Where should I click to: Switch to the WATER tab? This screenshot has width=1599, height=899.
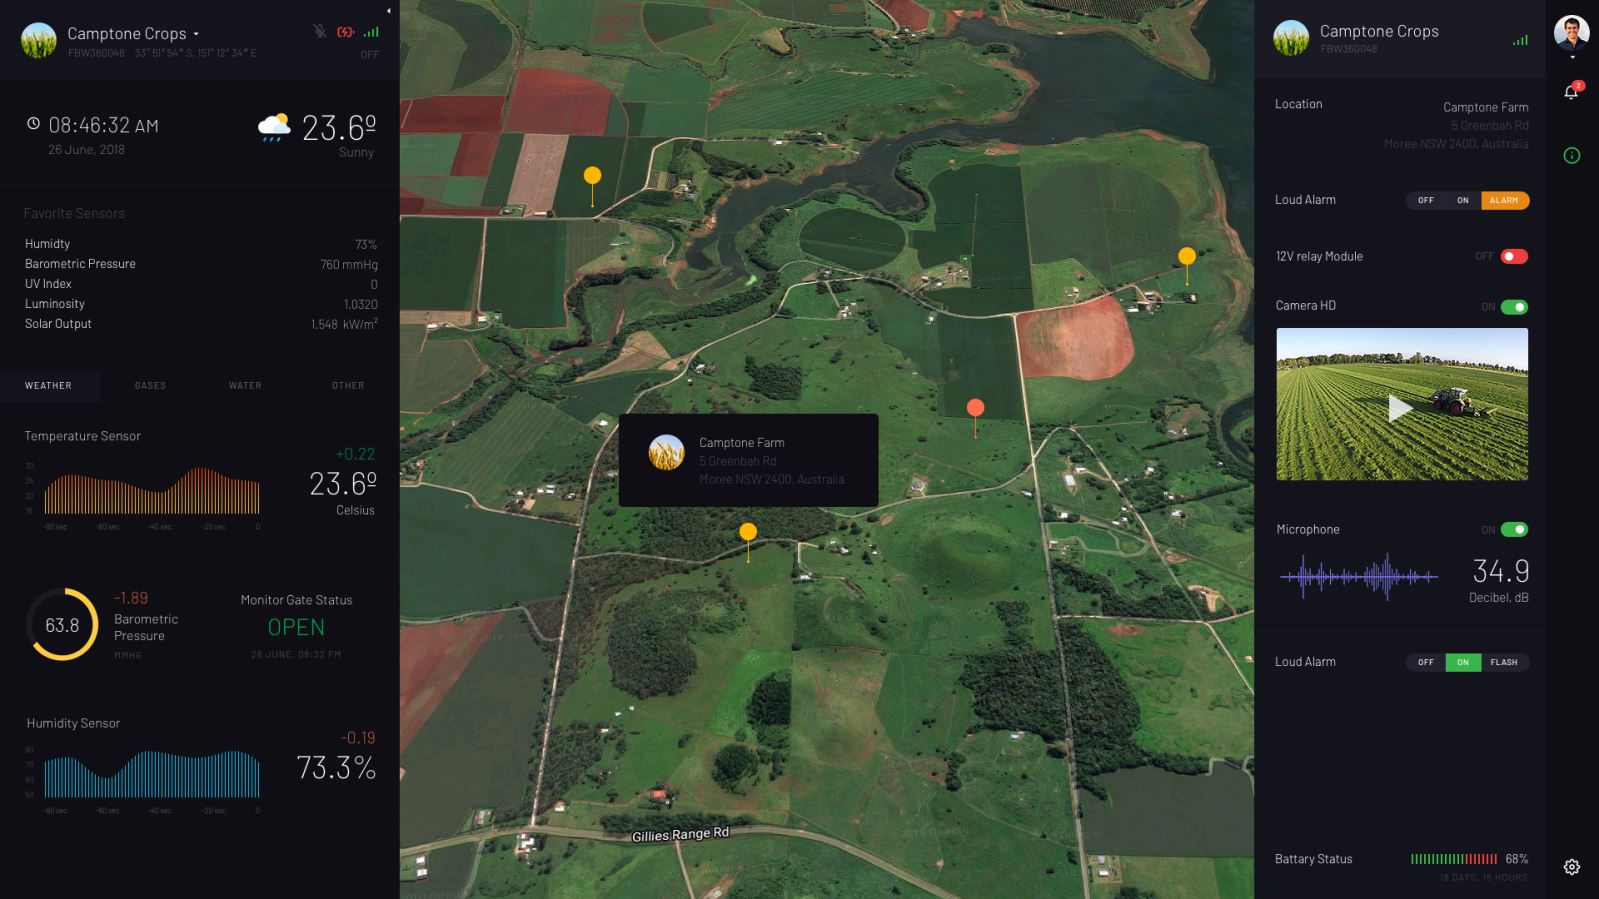[x=245, y=386]
